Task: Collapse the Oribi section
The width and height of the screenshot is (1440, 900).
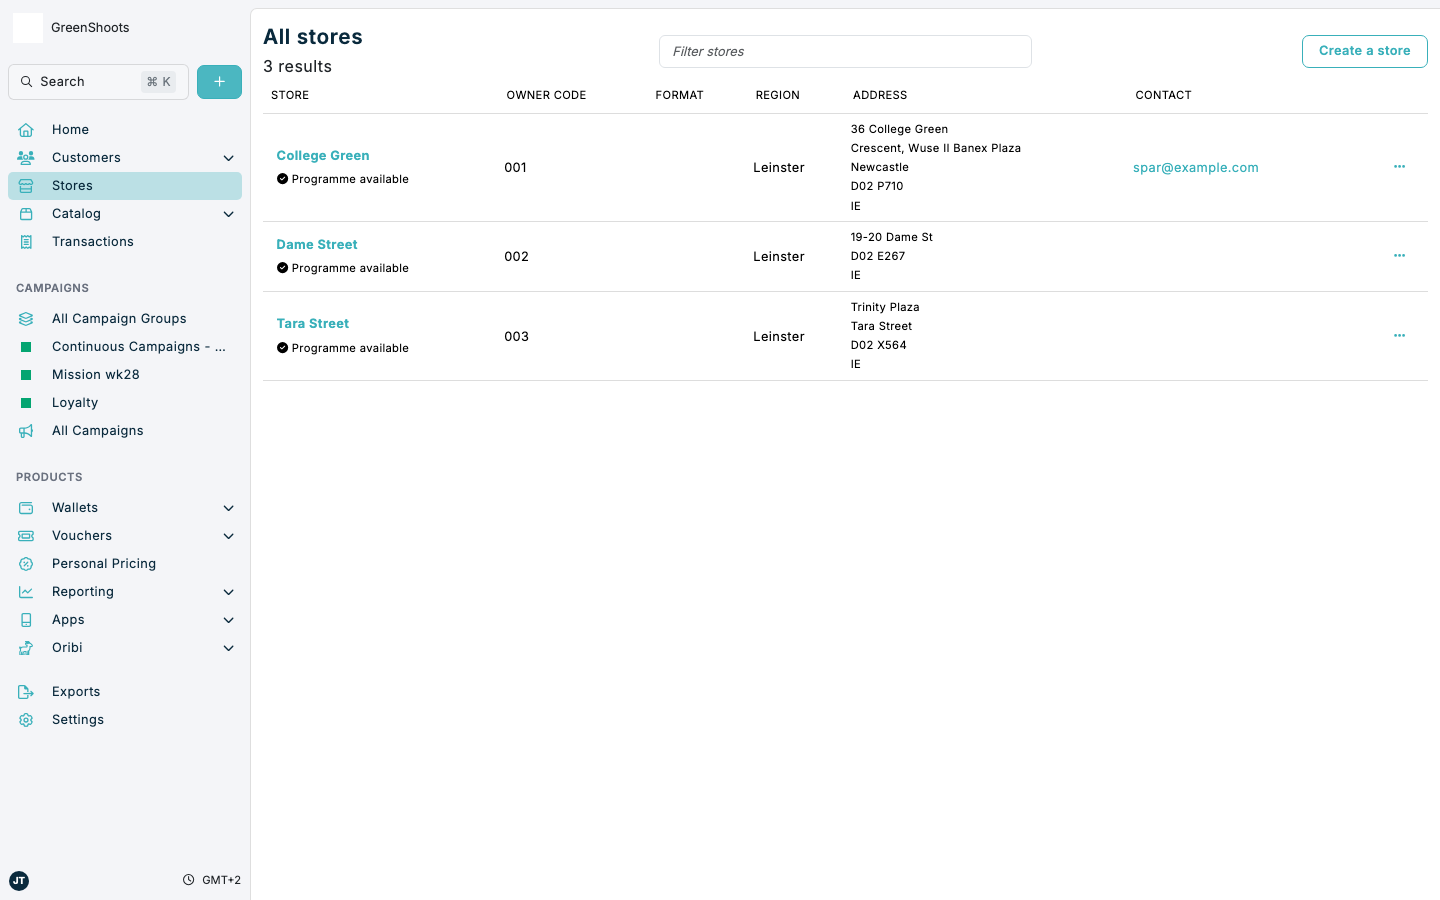Action: click(x=228, y=647)
